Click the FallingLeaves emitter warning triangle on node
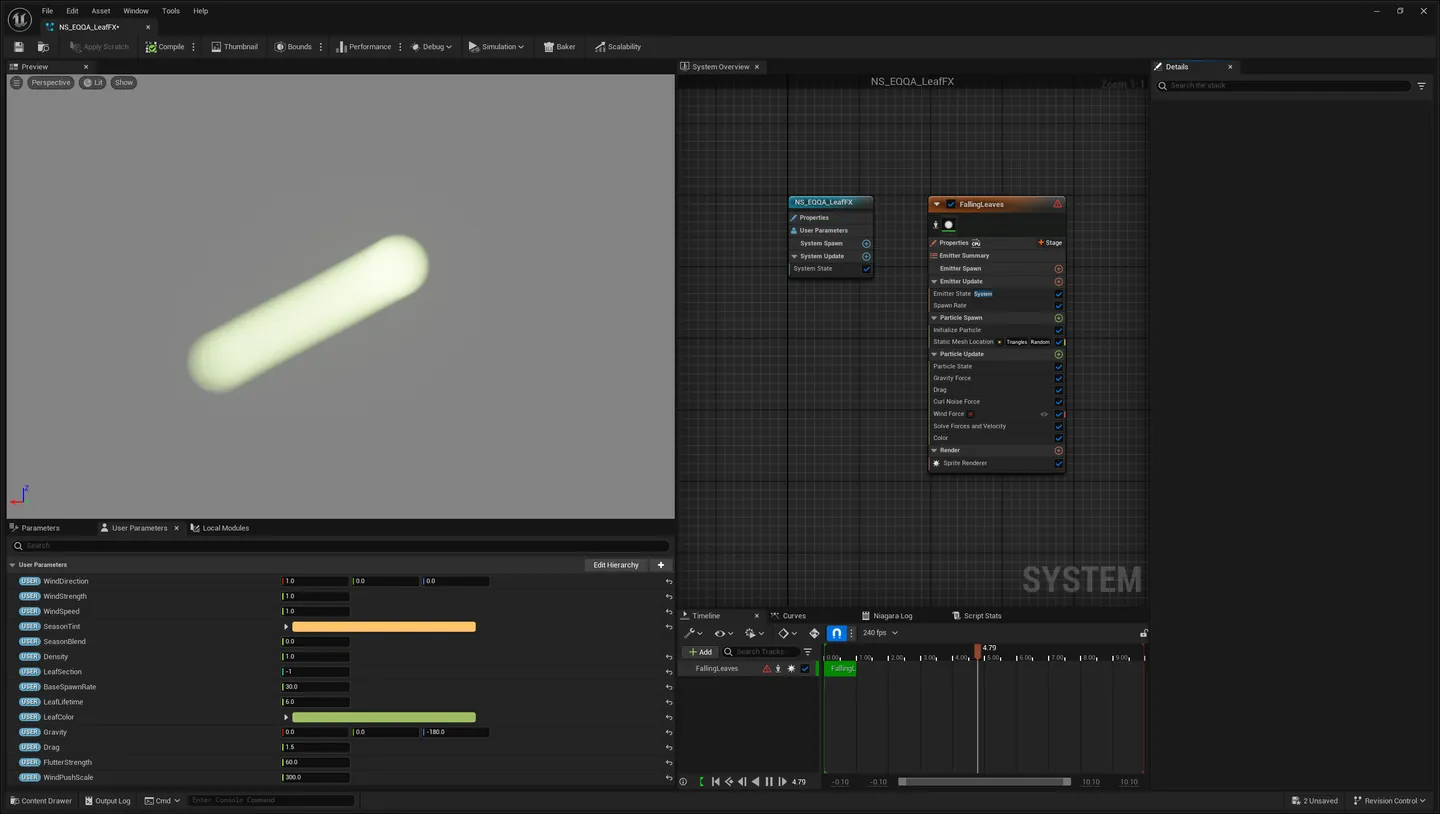This screenshot has height=814, width=1440. [x=1057, y=204]
